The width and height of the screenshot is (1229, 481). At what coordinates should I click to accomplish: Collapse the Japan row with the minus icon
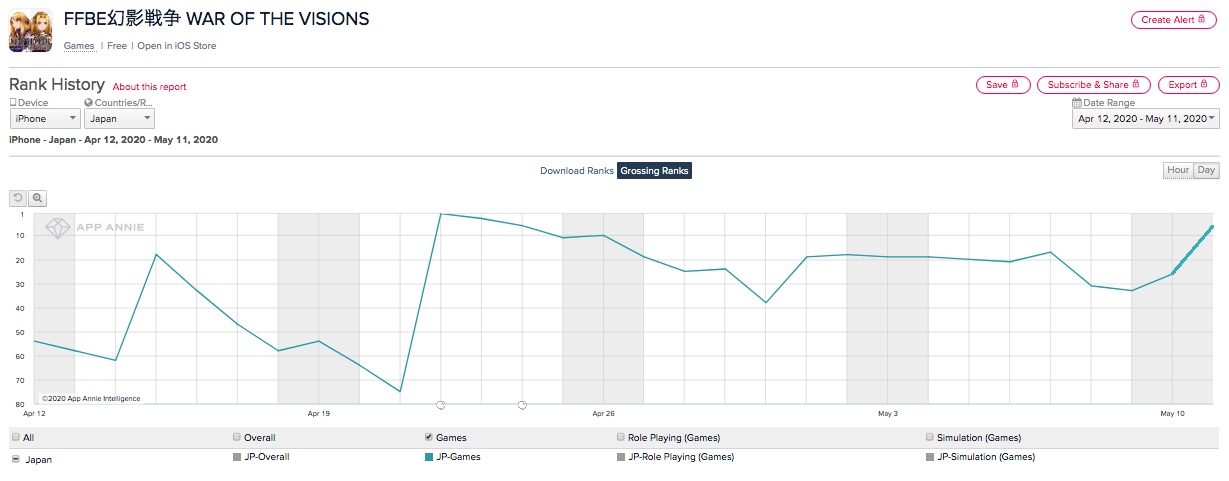[15, 459]
